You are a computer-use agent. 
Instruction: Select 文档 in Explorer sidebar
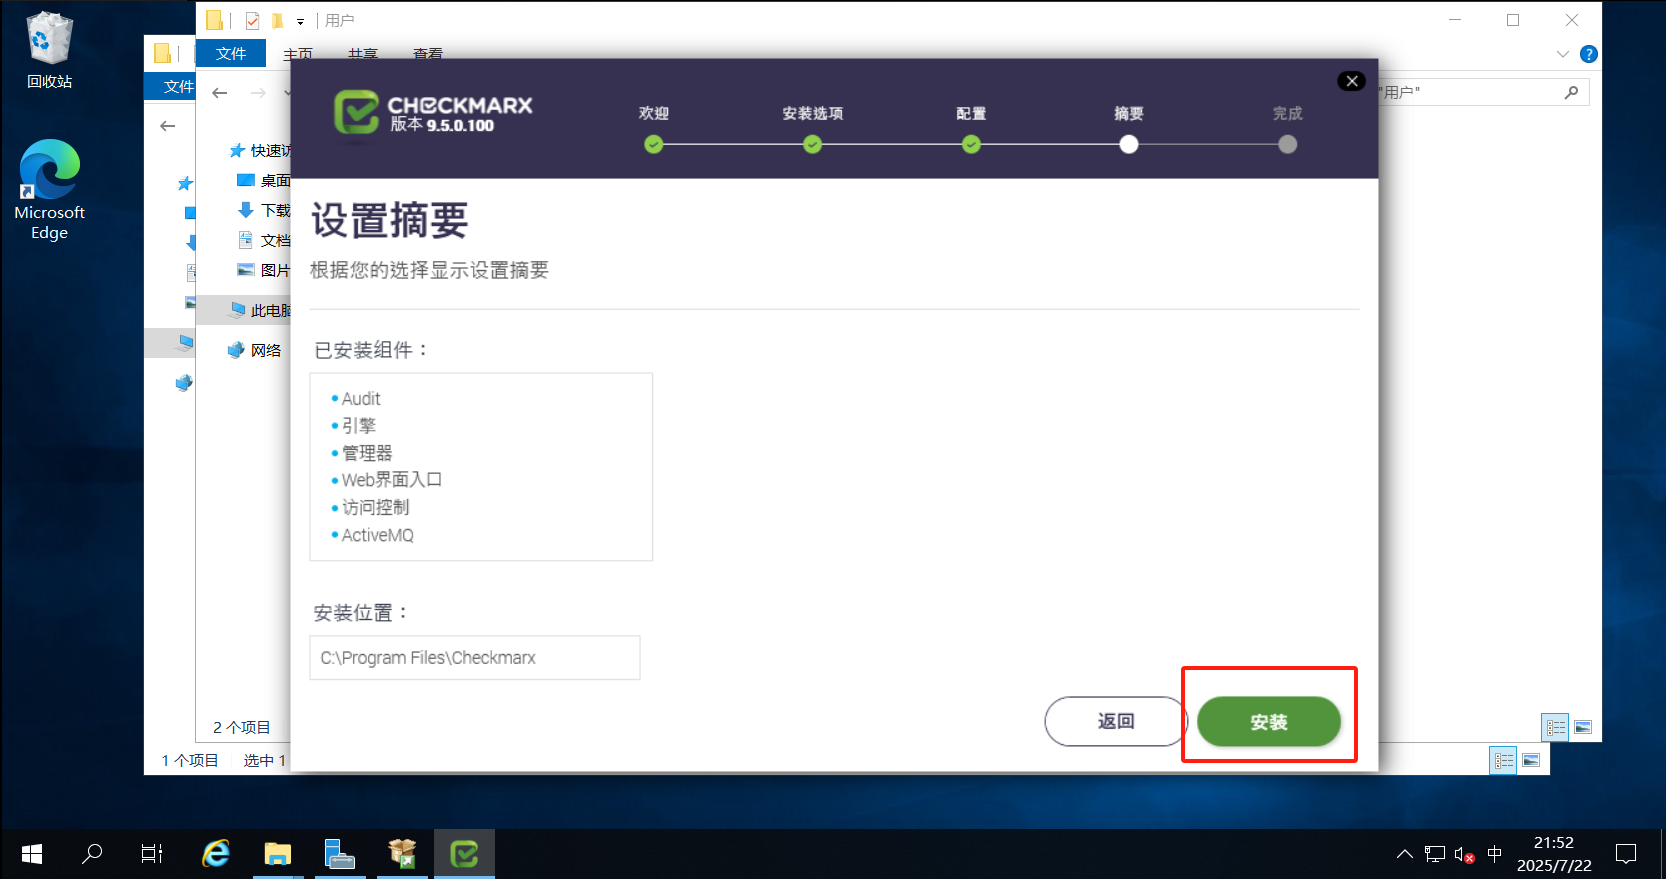click(264, 240)
